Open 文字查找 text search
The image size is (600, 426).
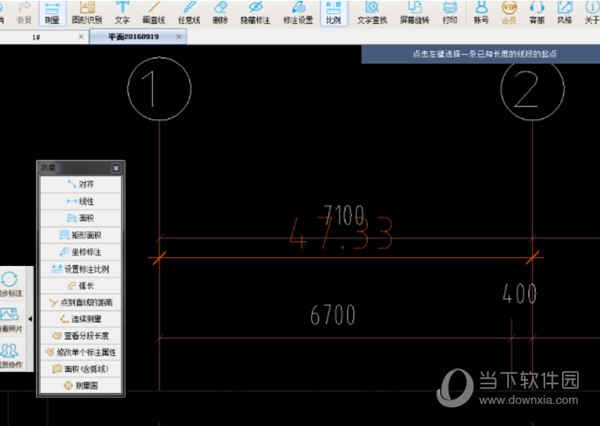pos(372,13)
